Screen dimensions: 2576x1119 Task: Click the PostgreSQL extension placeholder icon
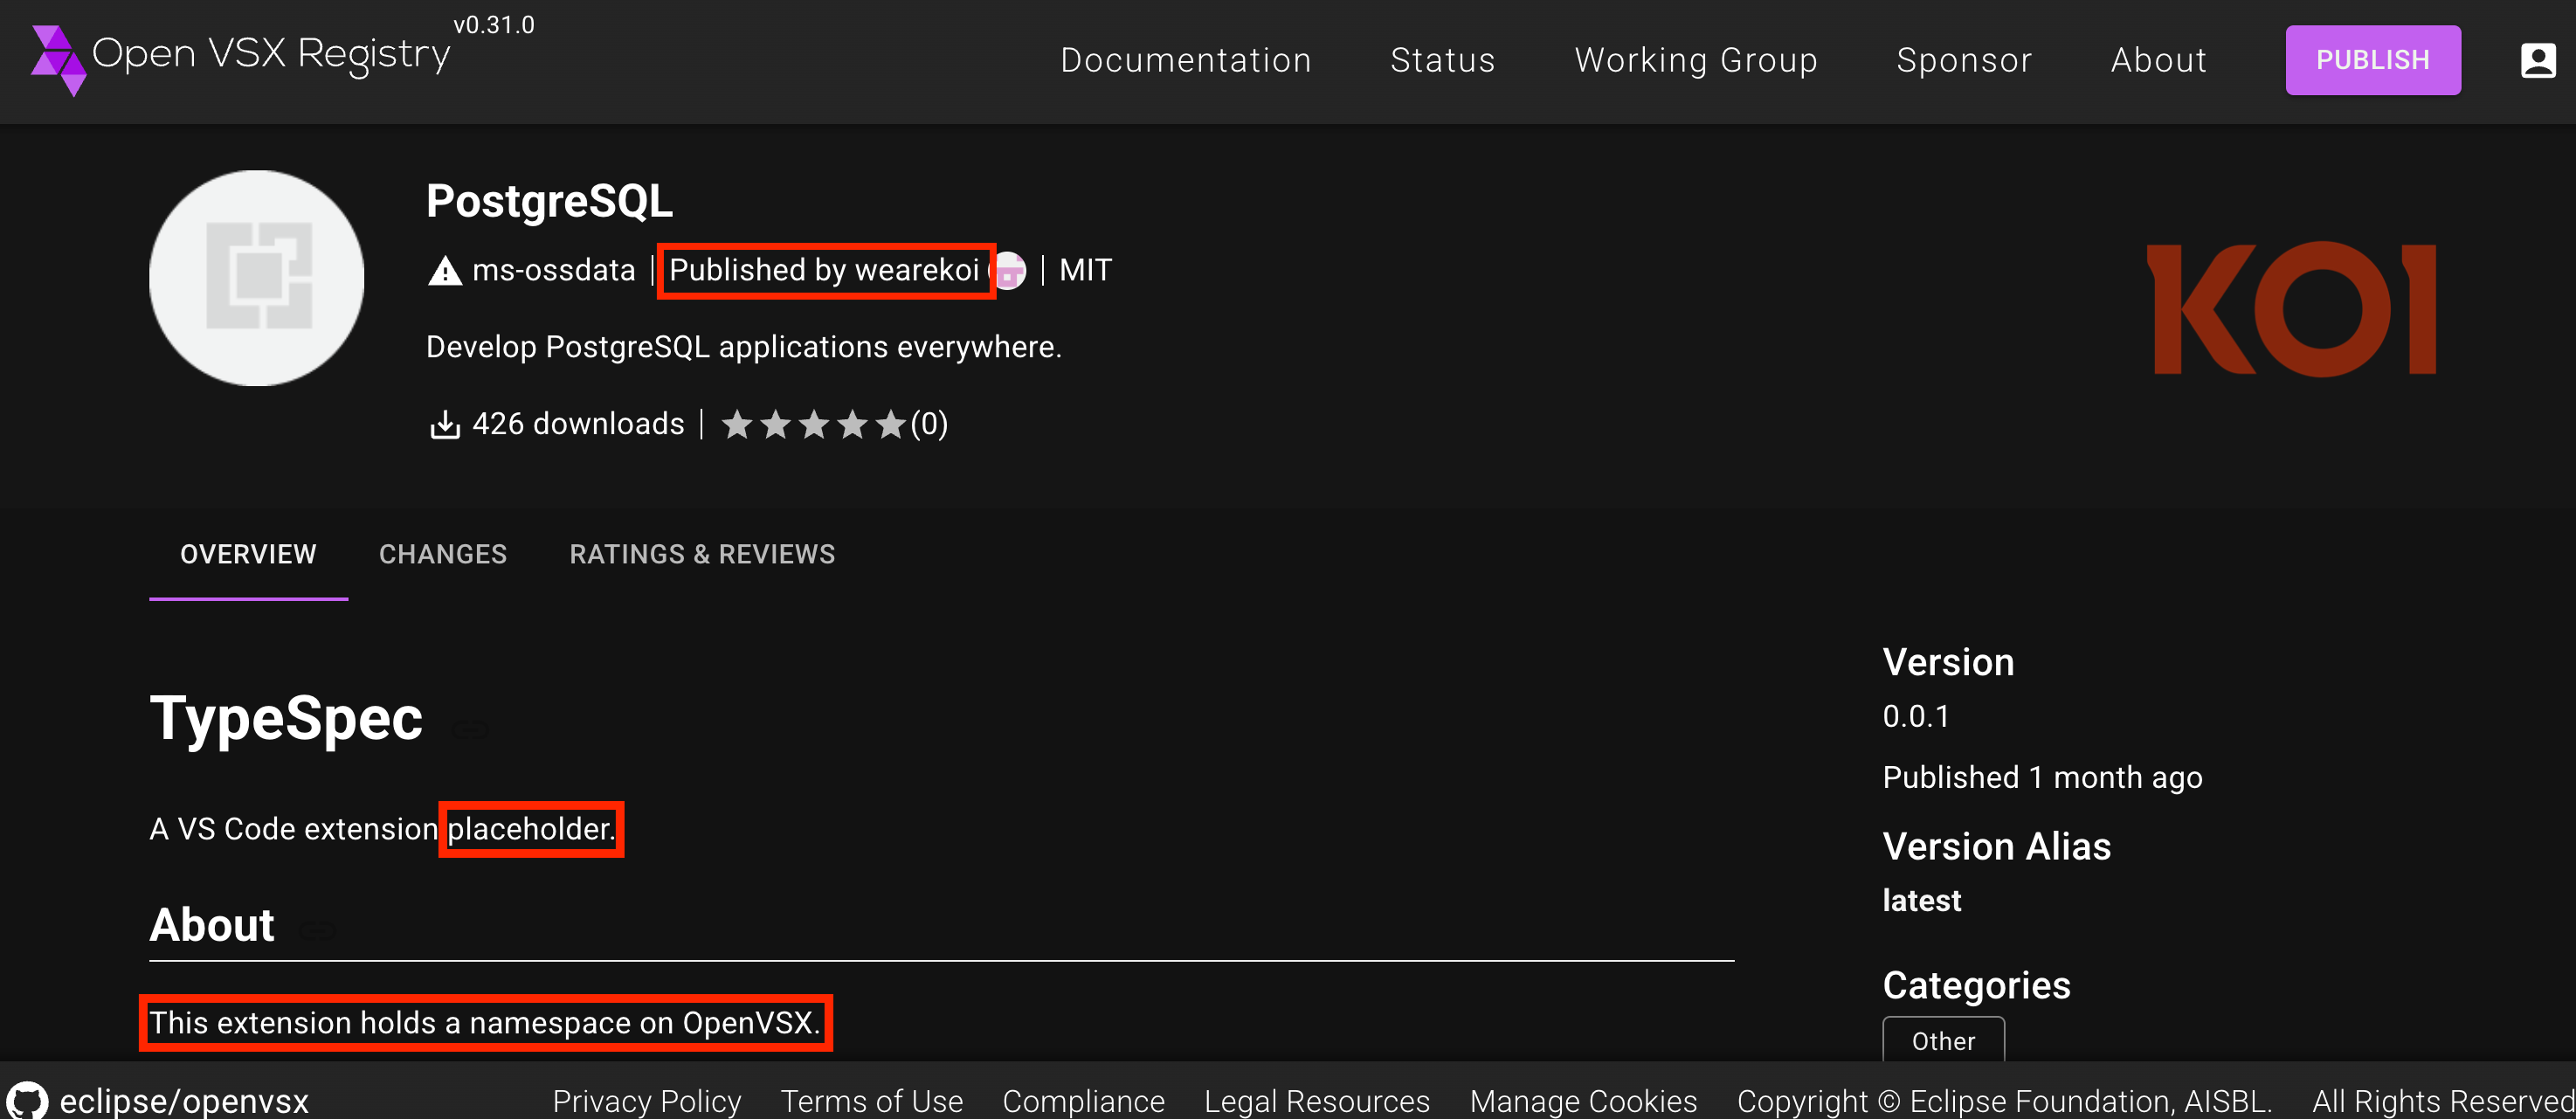pos(257,277)
